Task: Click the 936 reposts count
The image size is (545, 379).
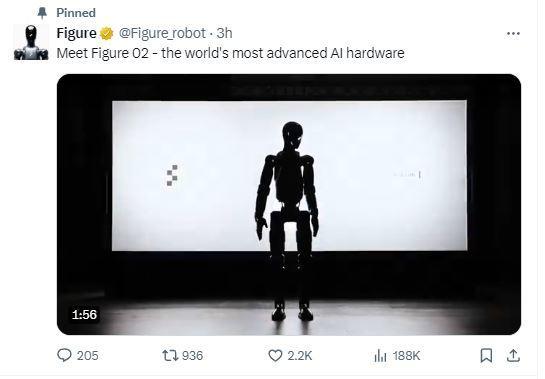Action: tap(193, 356)
